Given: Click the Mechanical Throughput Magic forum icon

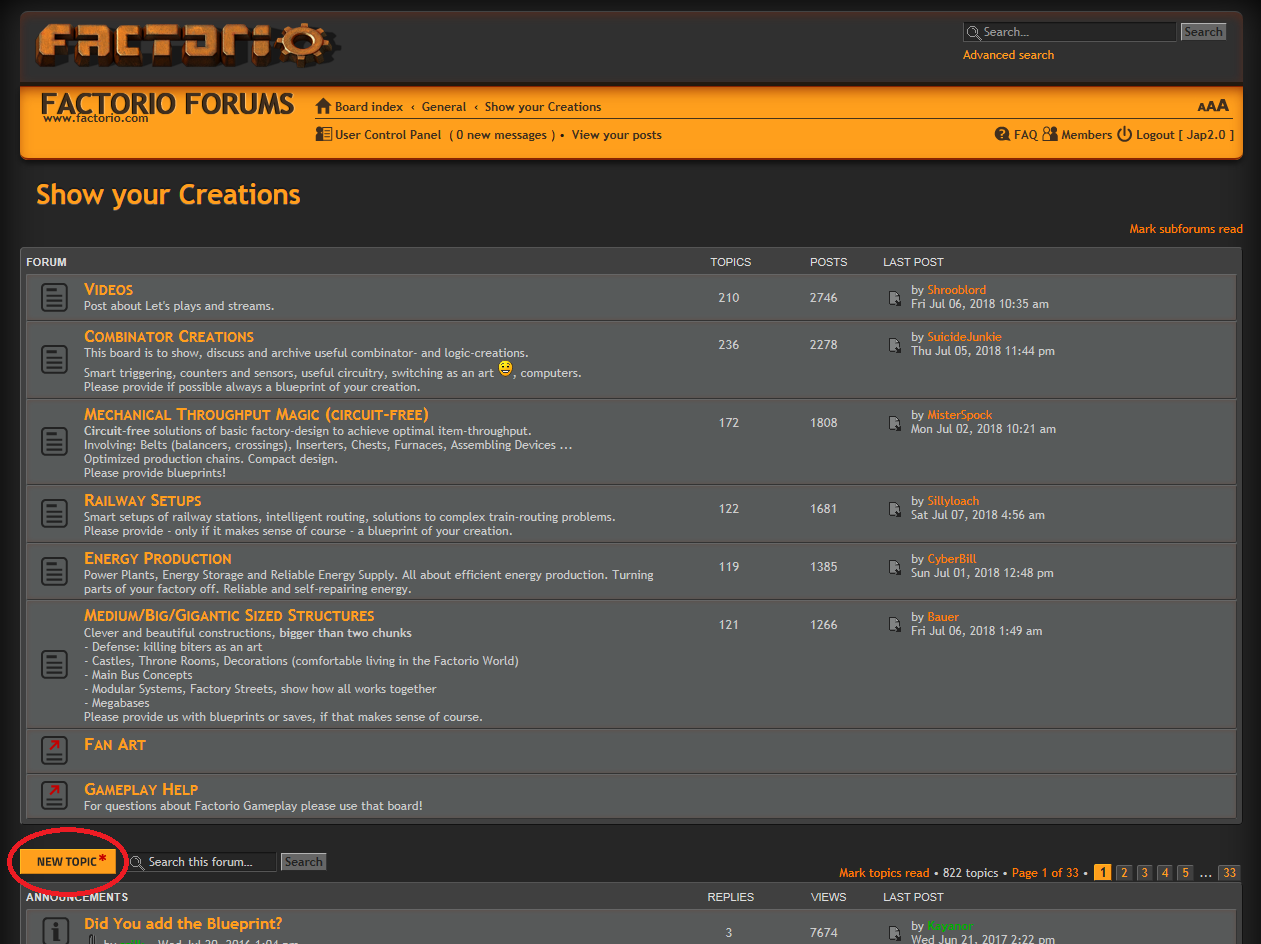Looking at the screenshot, I should (55, 440).
